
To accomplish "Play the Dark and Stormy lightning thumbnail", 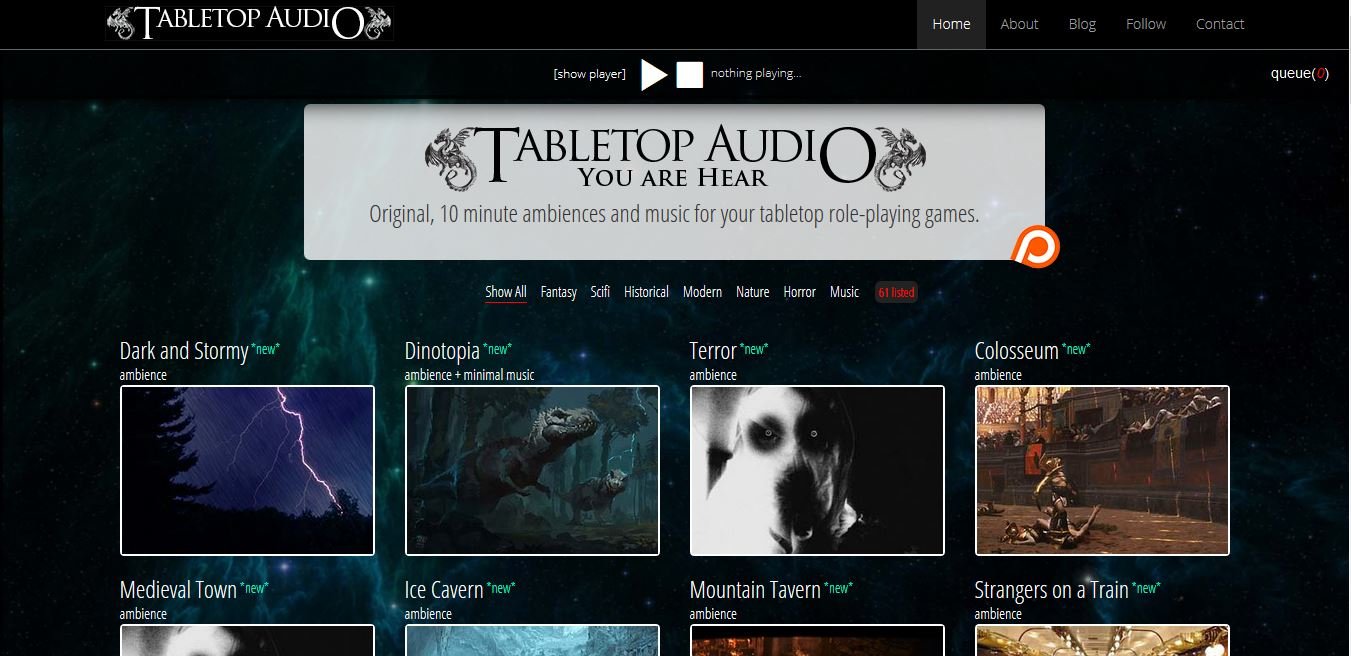I will tap(247, 470).
